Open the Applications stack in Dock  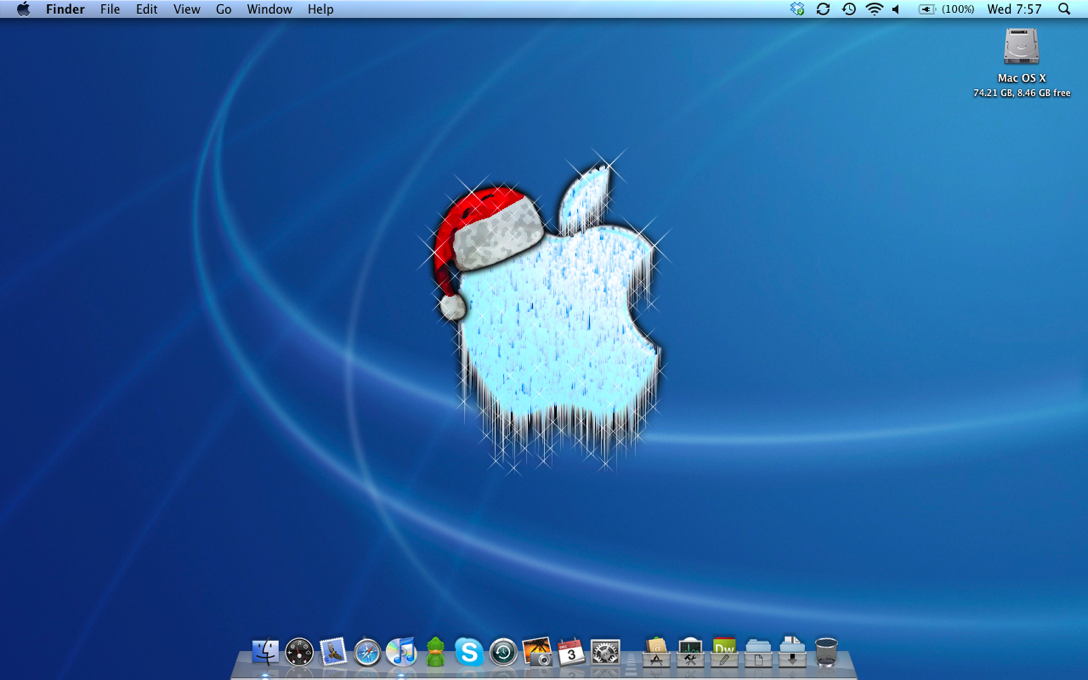pyautogui.click(x=656, y=652)
